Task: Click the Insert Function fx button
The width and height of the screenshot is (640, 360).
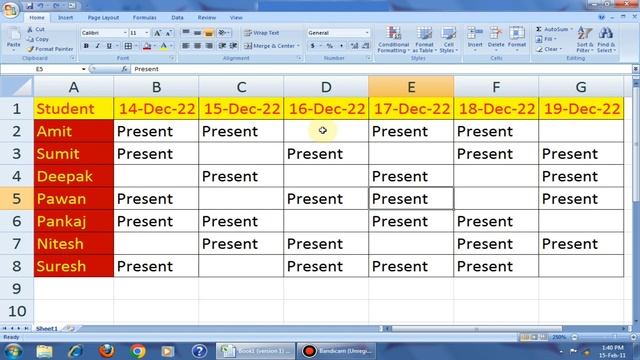Action: pyautogui.click(x=124, y=69)
